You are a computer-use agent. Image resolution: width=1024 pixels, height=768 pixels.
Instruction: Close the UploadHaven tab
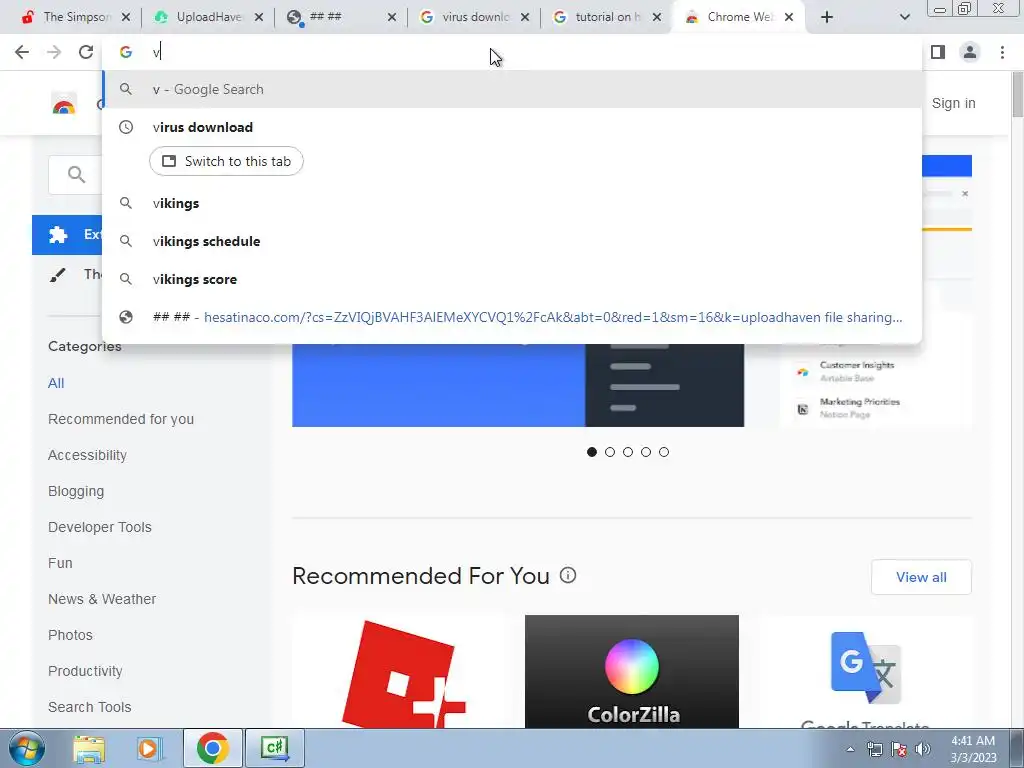[259, 18]
